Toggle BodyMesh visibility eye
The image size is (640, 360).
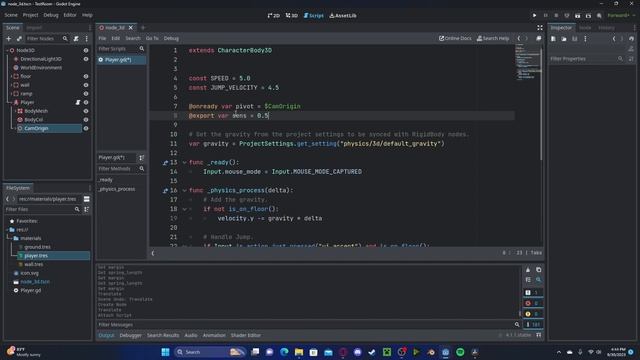tap(86, 111)
